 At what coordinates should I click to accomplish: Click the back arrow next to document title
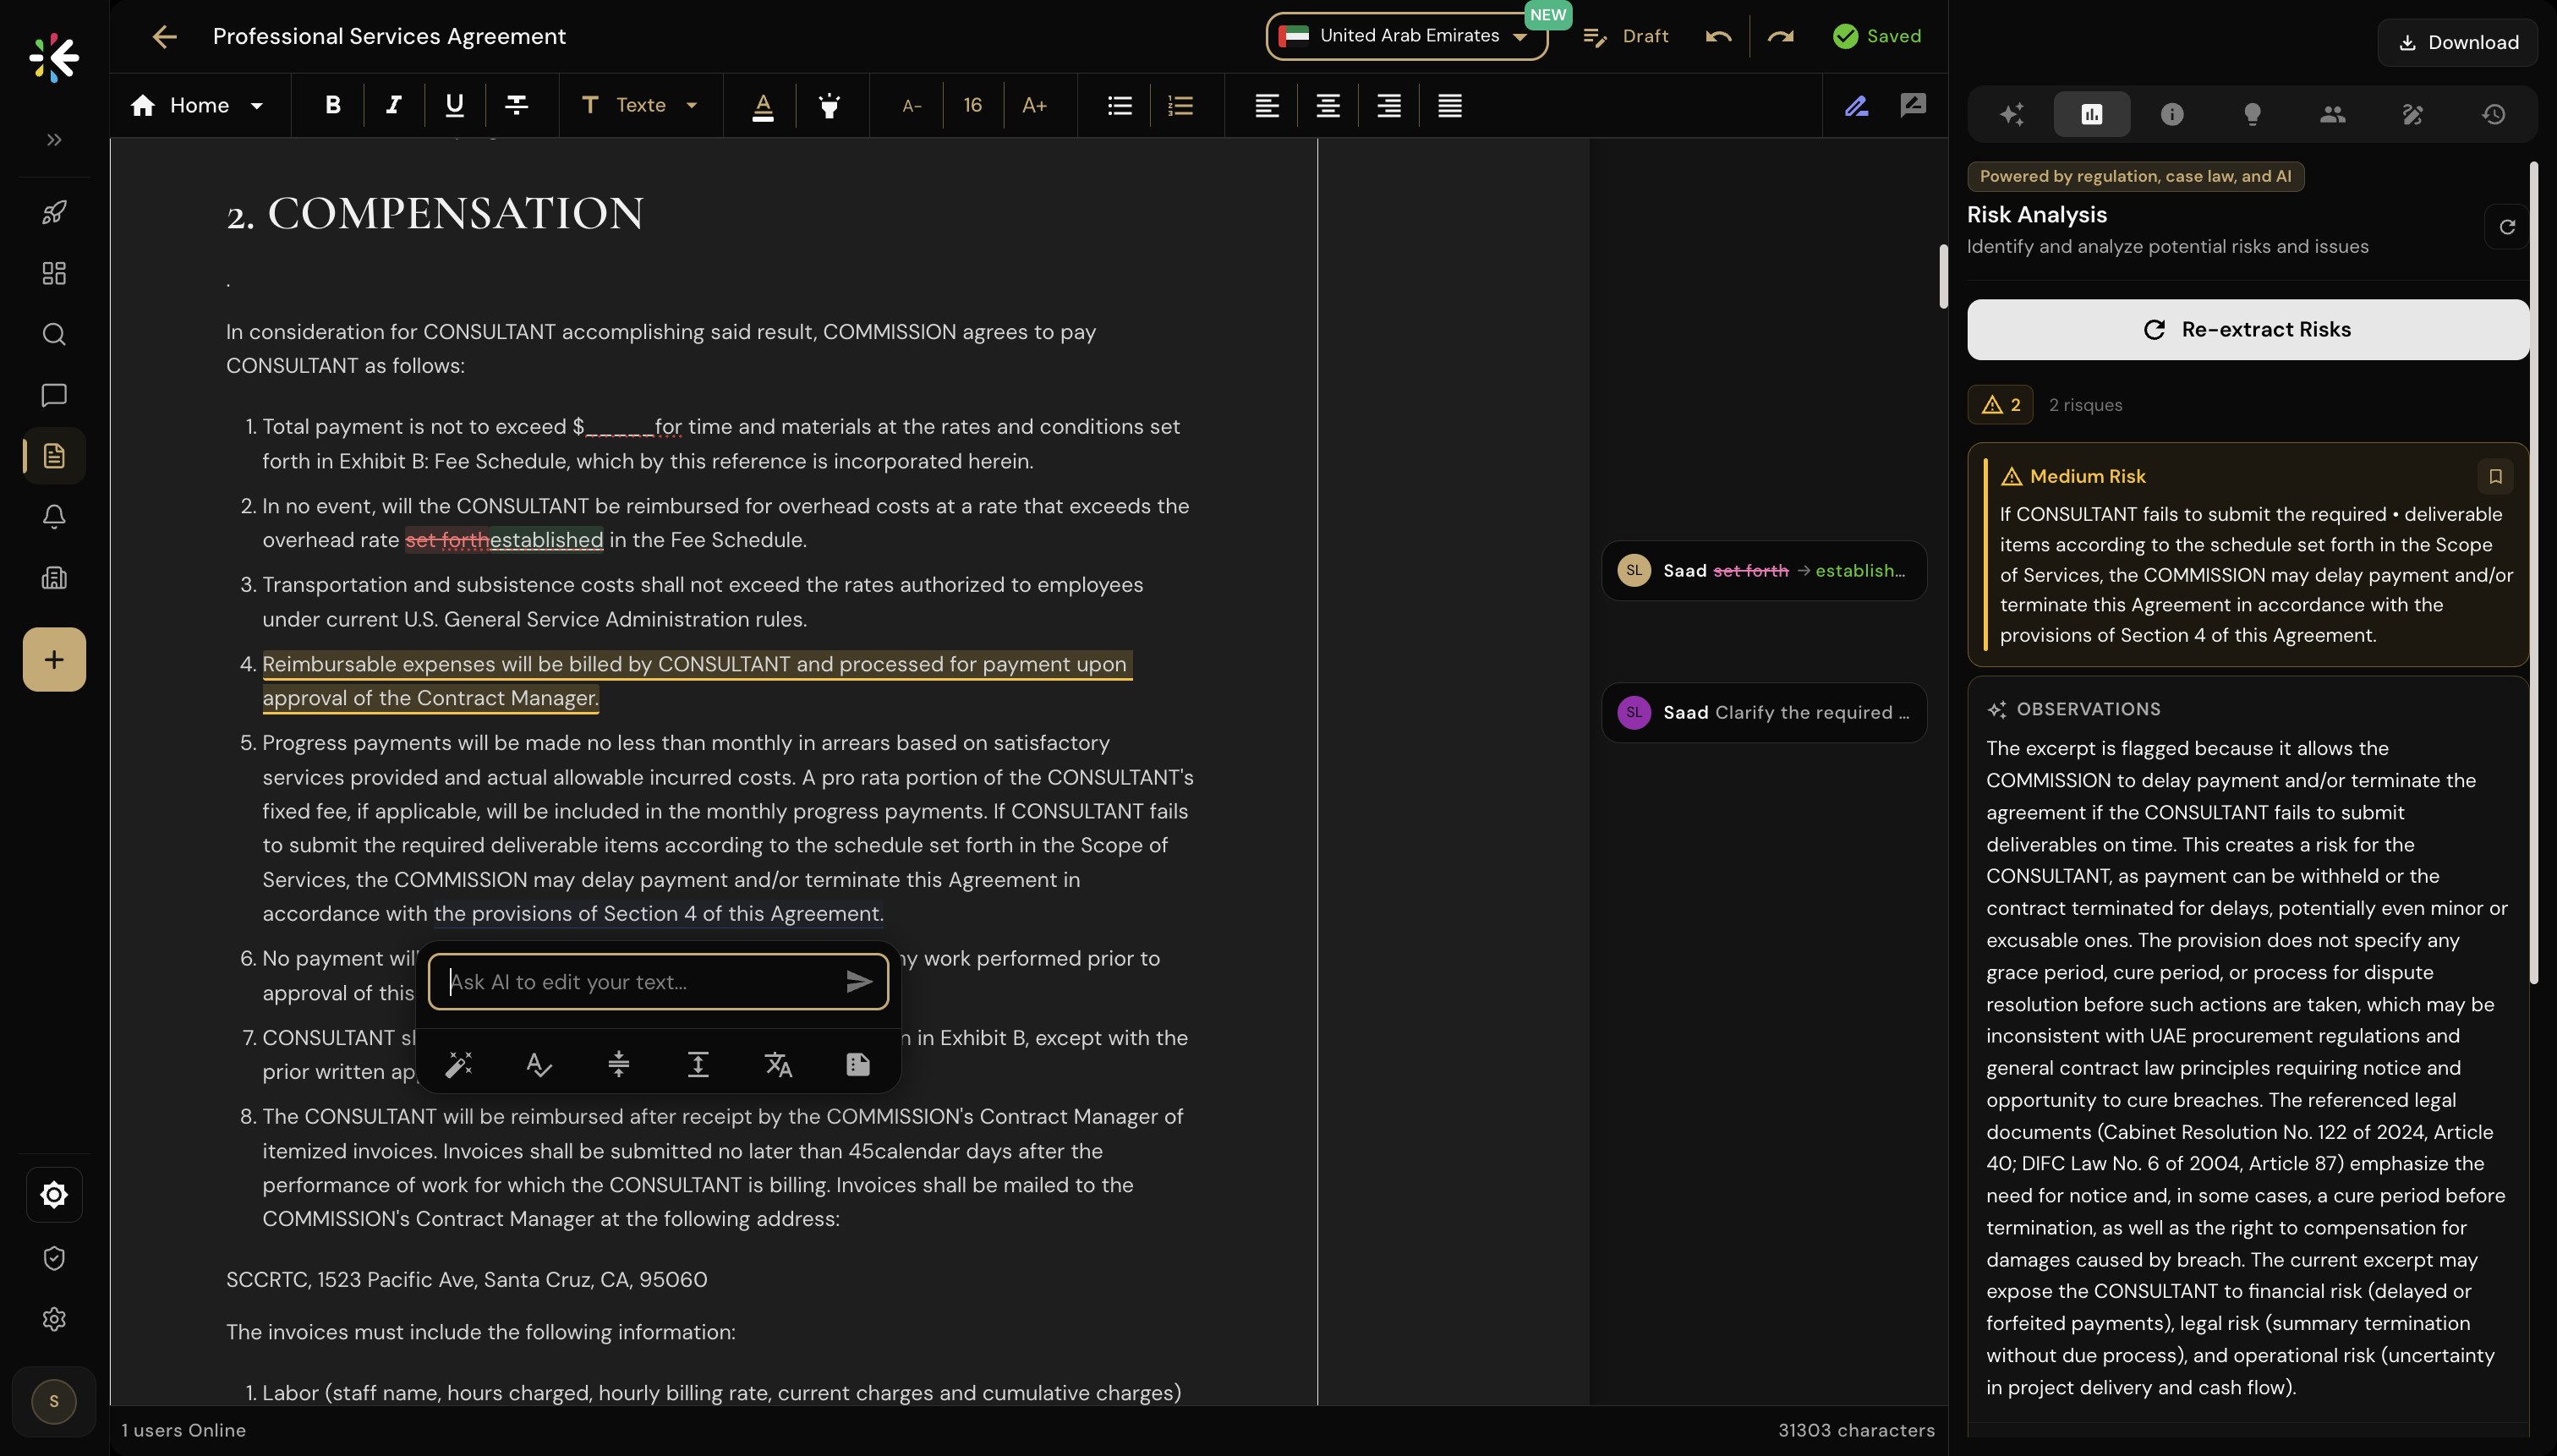[x=164, y=37]
